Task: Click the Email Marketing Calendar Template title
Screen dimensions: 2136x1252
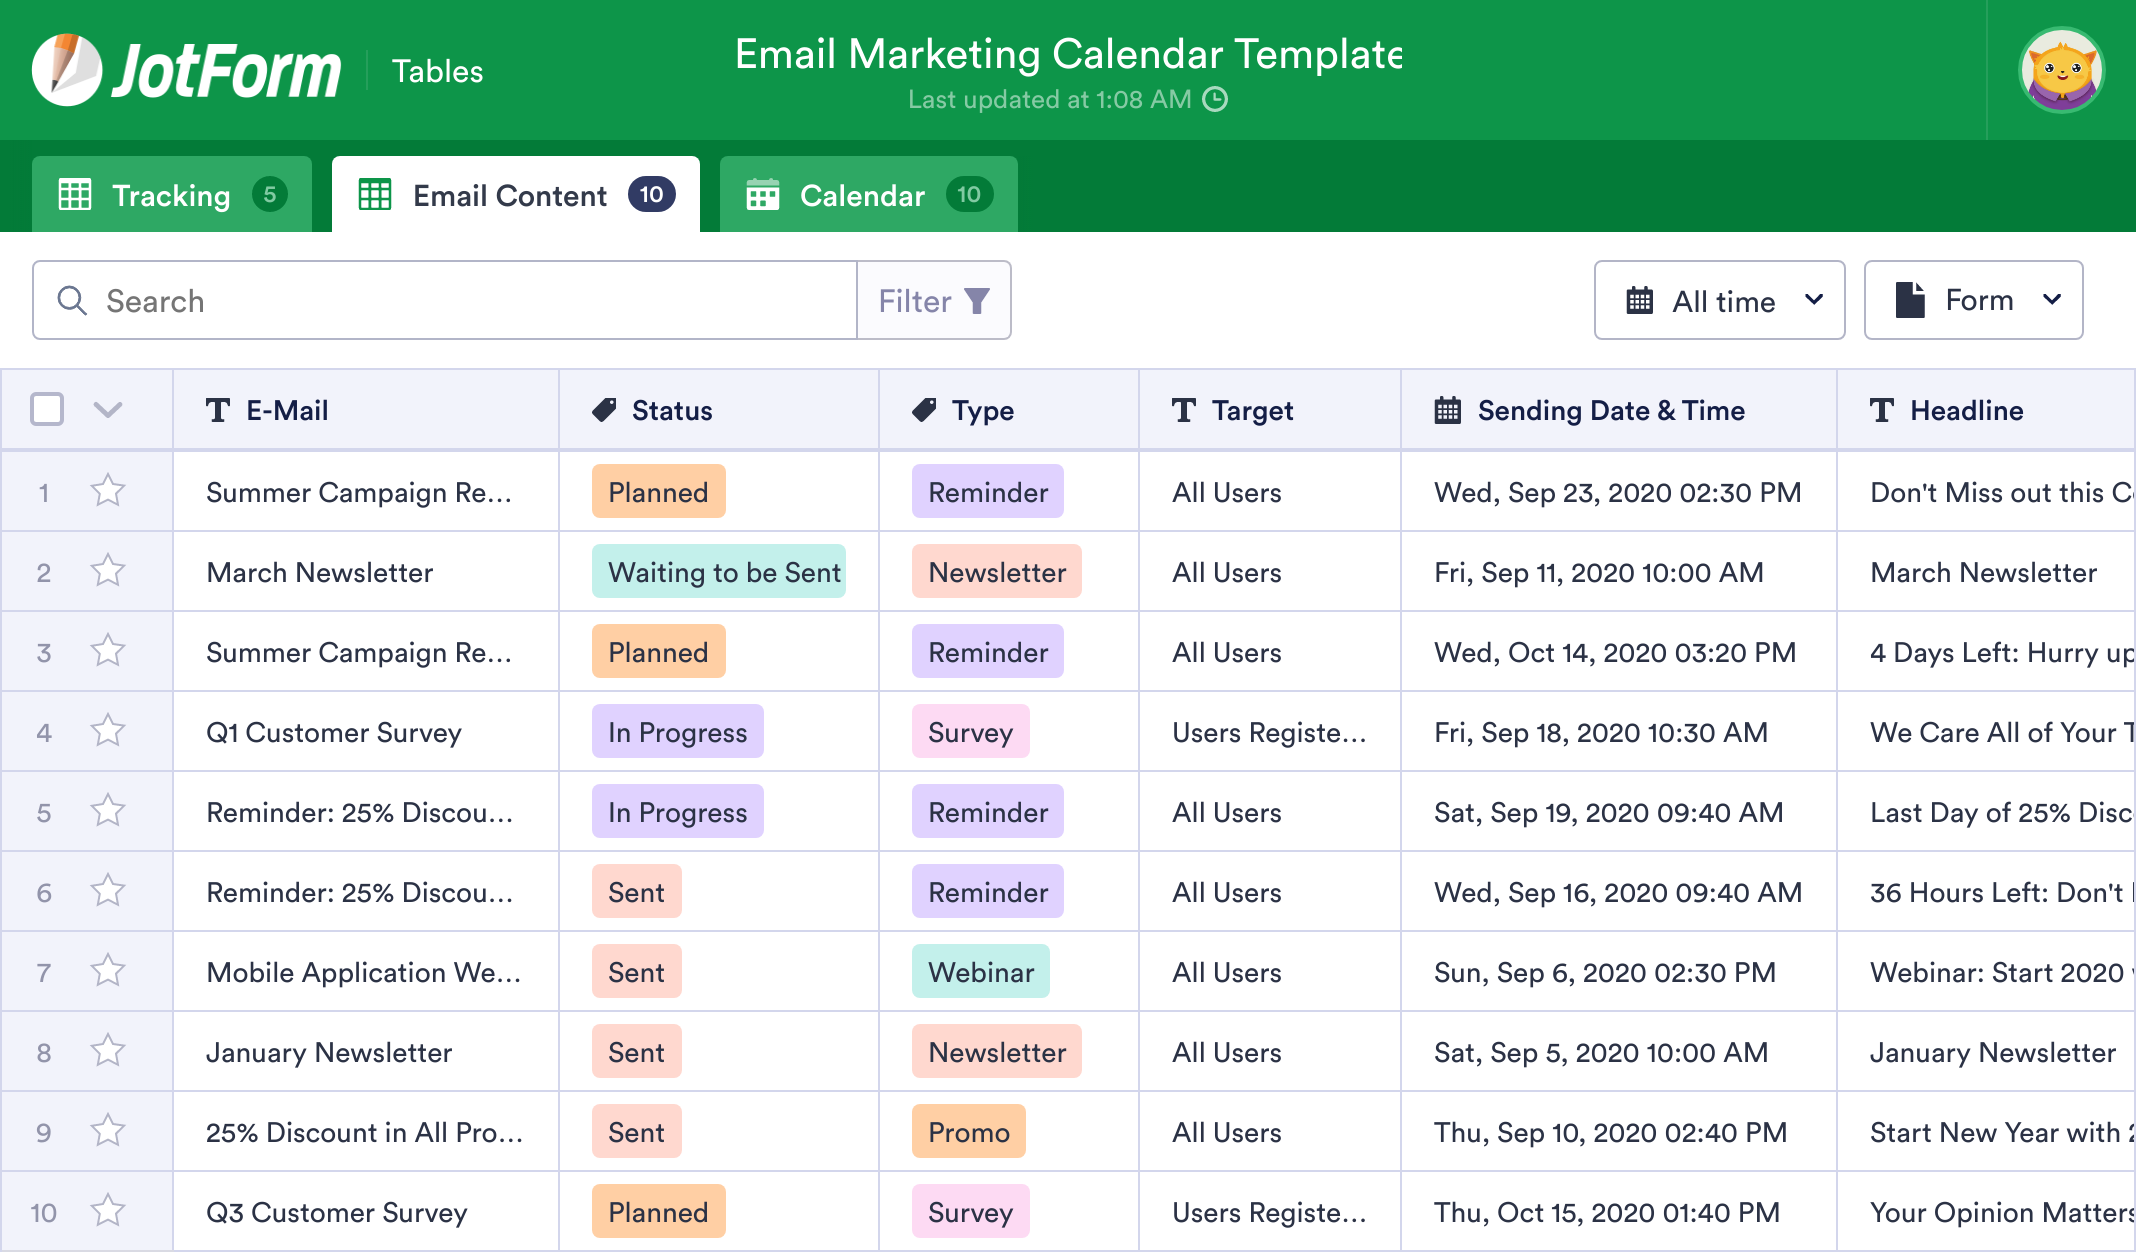Action: 1067,54
